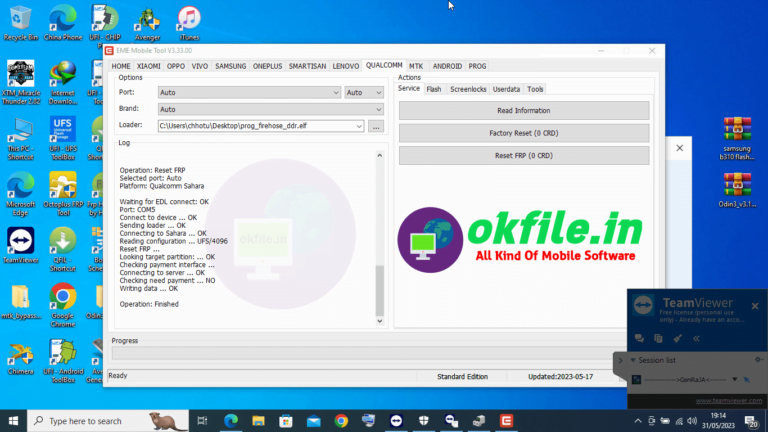Open Internet Download Manager desktop icon
This screenshot has width=768, height=432.
63,82
